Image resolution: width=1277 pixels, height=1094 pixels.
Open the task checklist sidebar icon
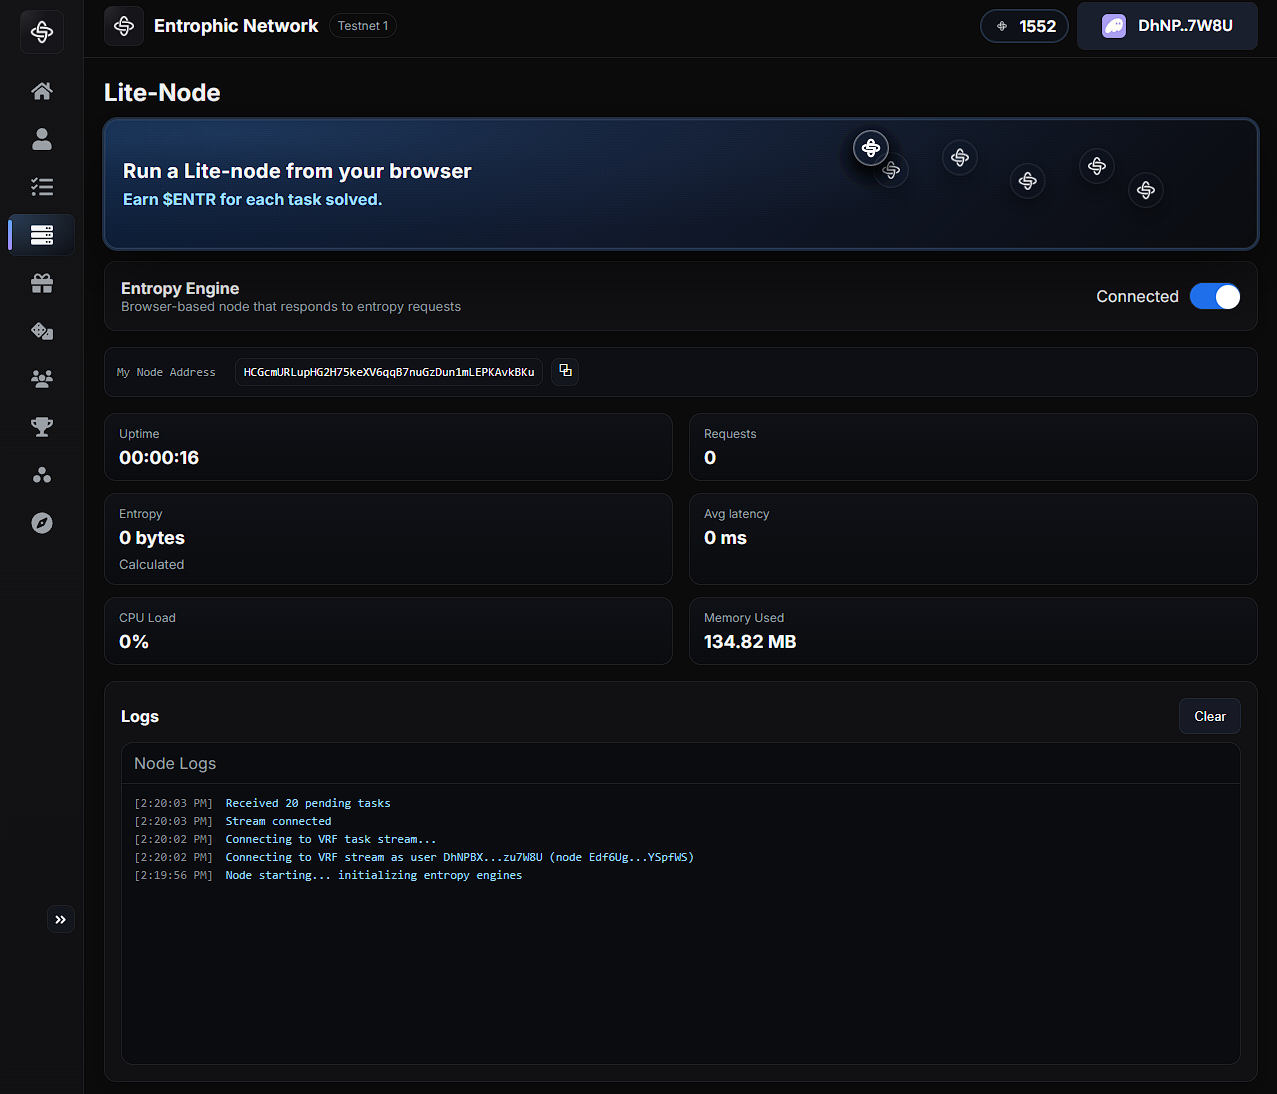tap(42, 187)
